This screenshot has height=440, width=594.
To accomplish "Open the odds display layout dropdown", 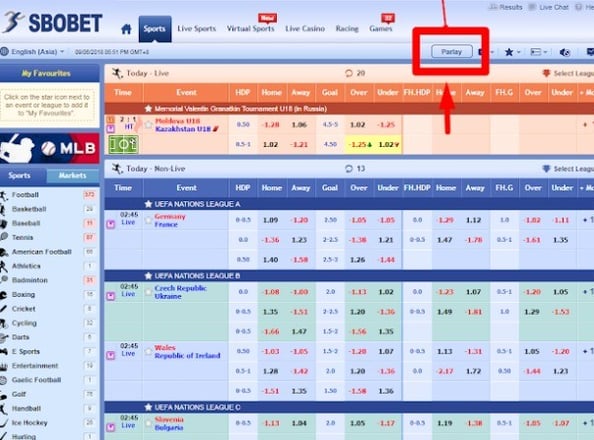I will pyautogui.click(x=538, y=52).
